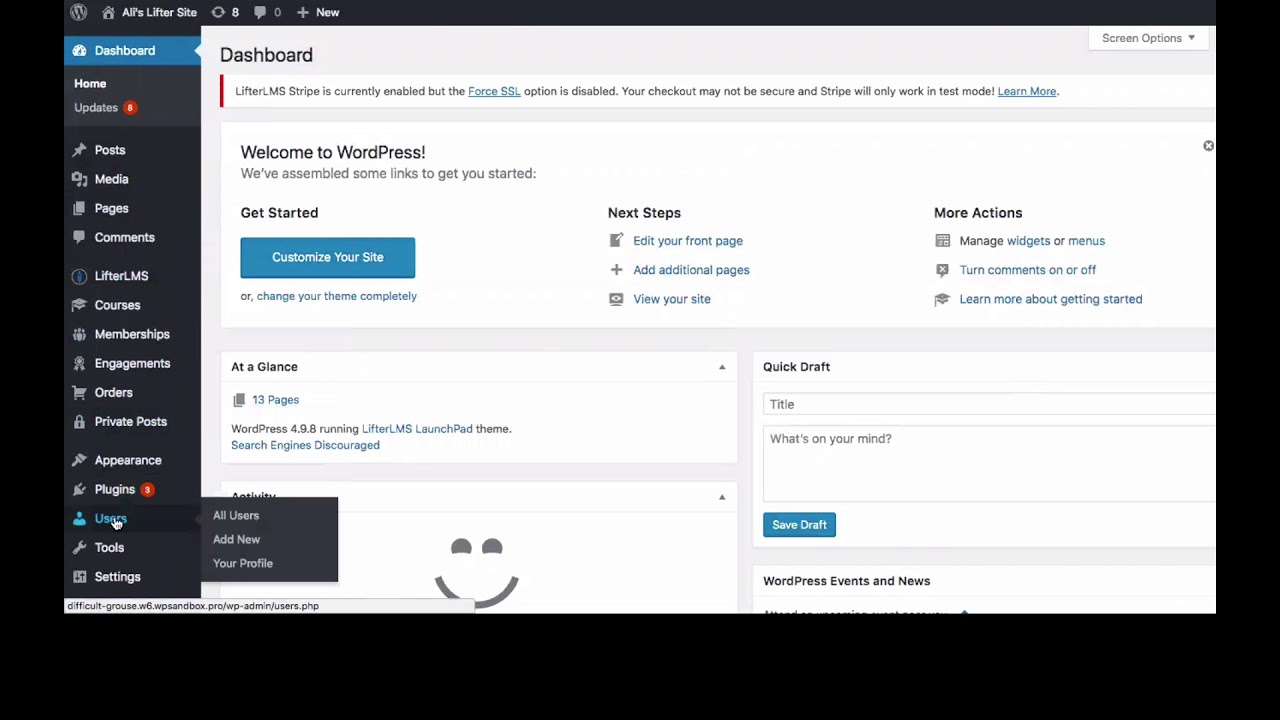Image resolution: width=1280 pixels, height=720 pixels.
Task: Open Ali's Lifter Site in admin bar
Action: click(x=159, y=12)
